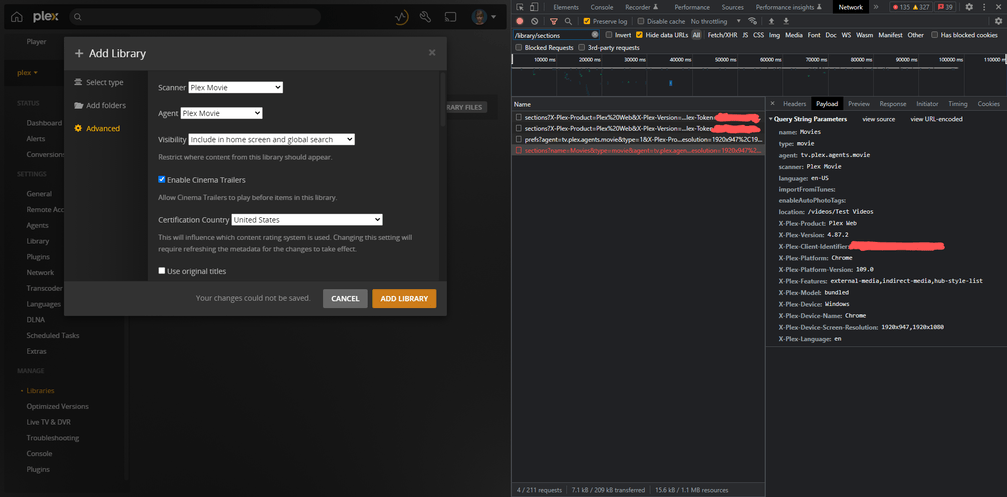Open the Headers tab

pos(794,103)
